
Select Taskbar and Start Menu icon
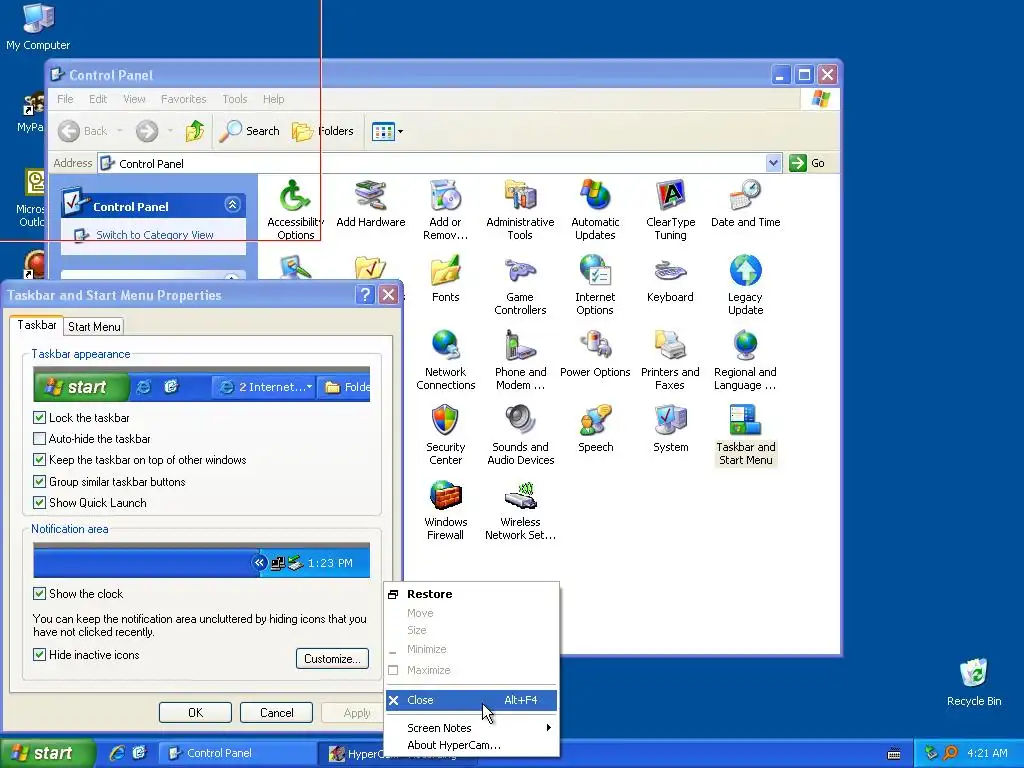coord(746,435)
